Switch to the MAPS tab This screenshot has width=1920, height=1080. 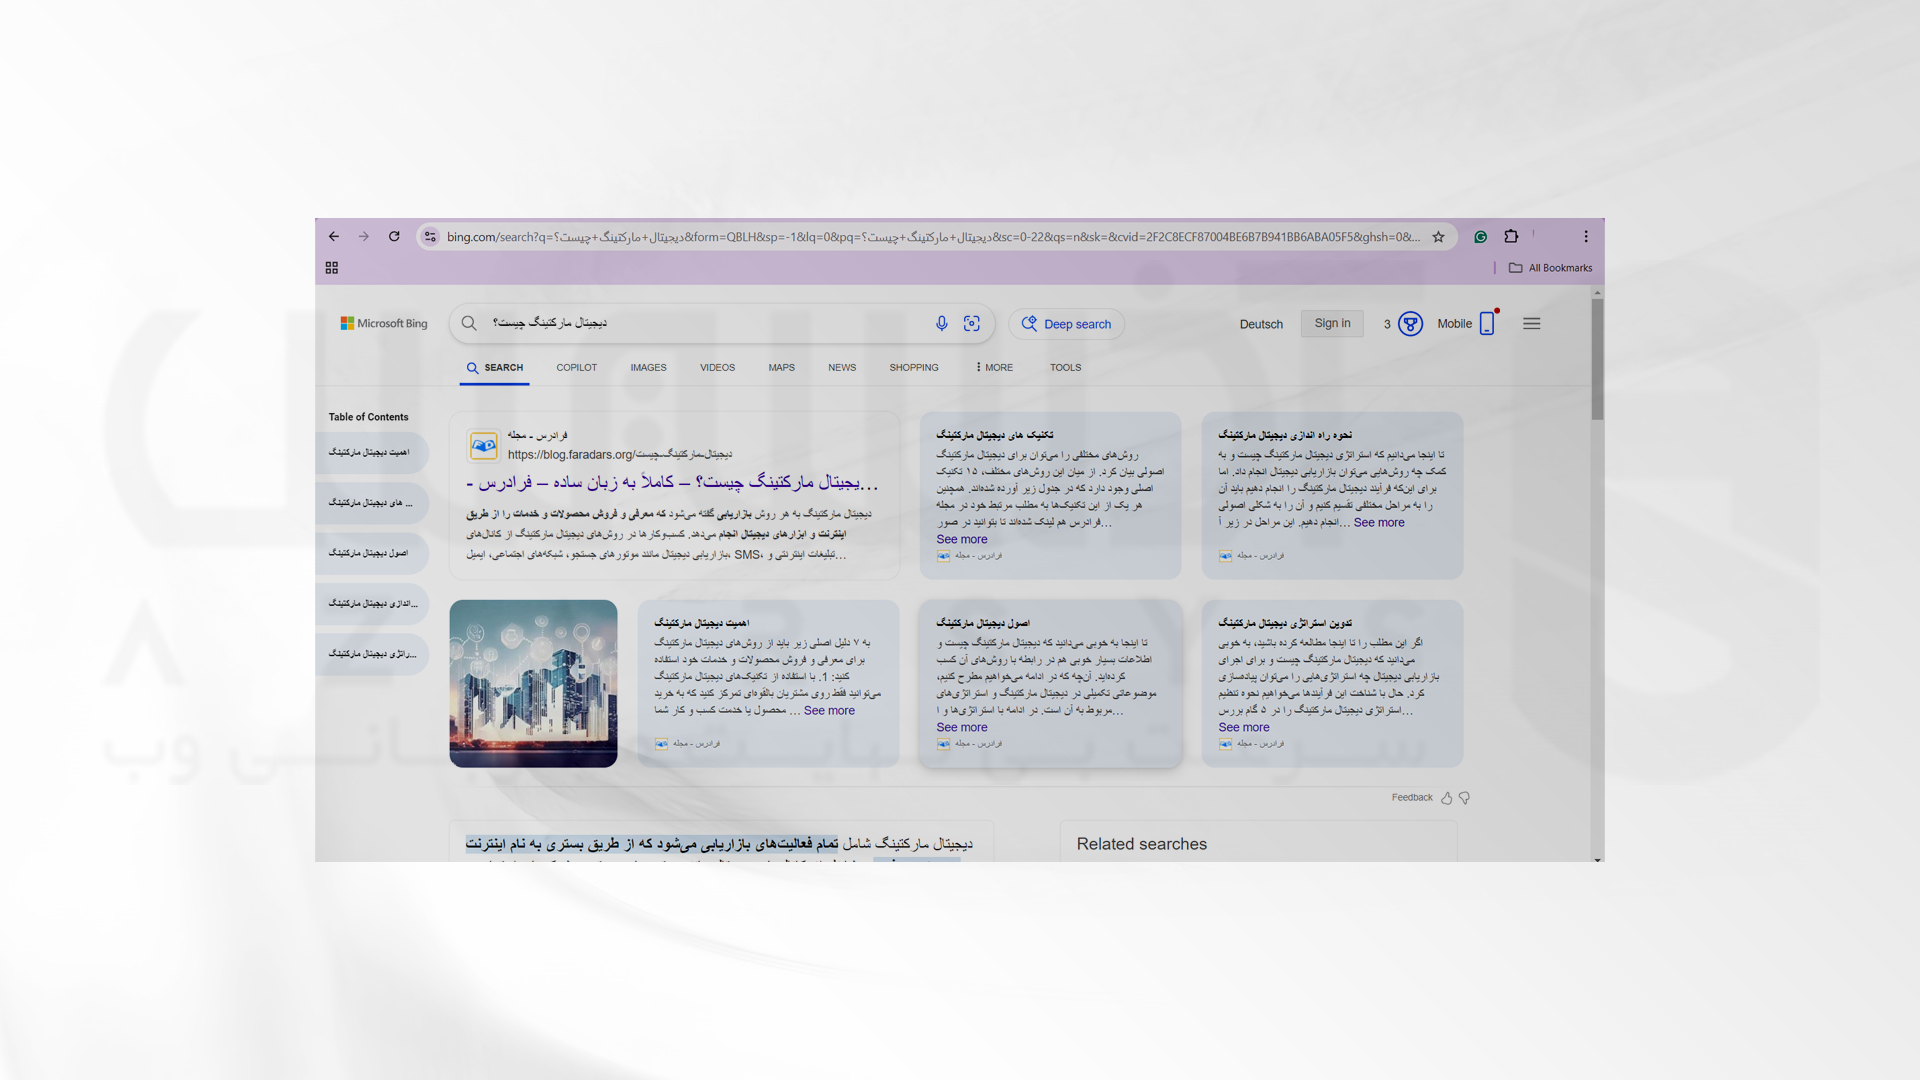781,368
